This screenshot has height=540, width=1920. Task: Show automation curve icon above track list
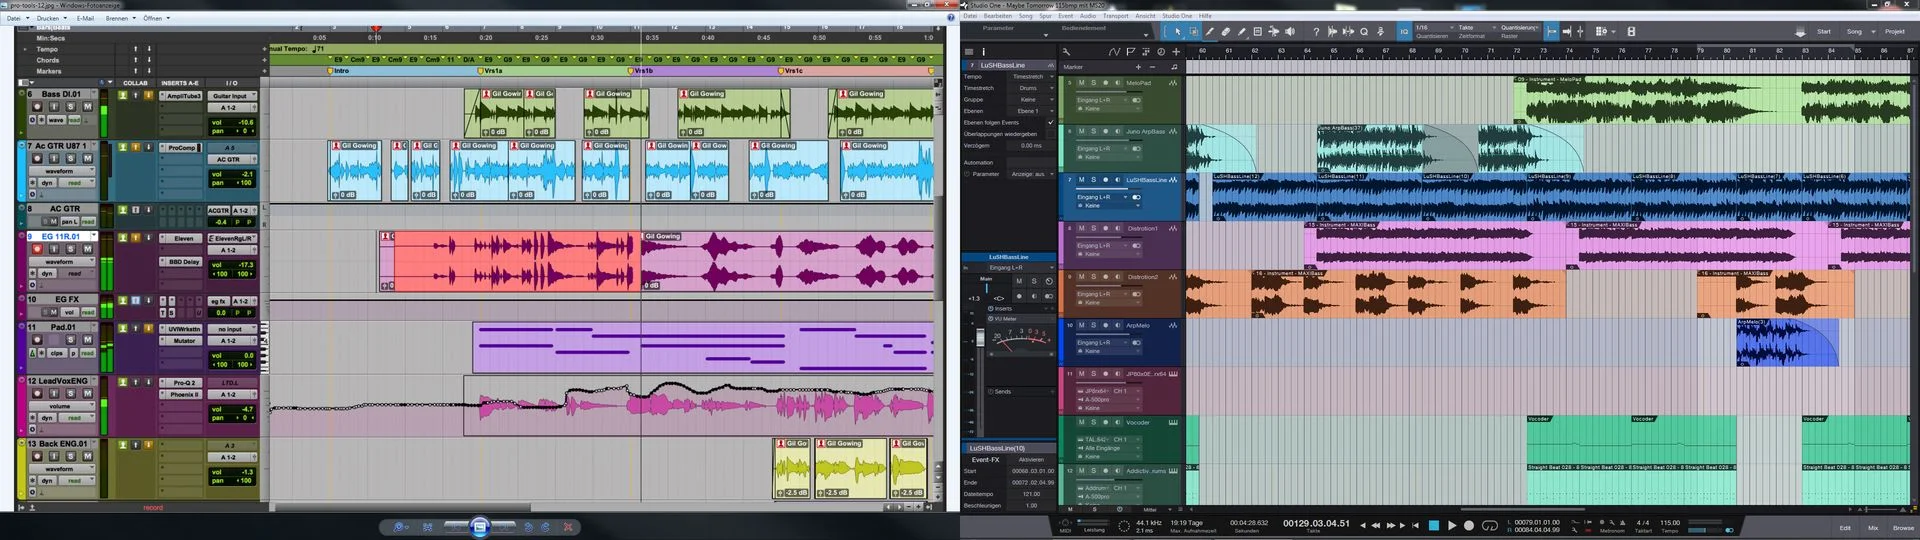pos(1115,52)
